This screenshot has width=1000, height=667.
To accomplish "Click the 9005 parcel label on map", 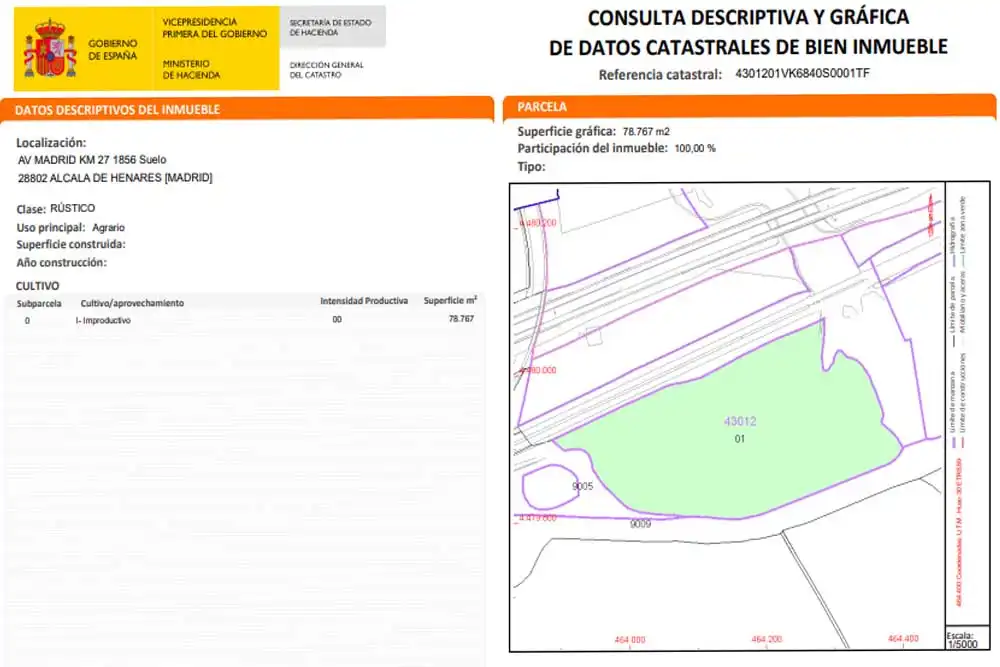I will coord(582,487).
